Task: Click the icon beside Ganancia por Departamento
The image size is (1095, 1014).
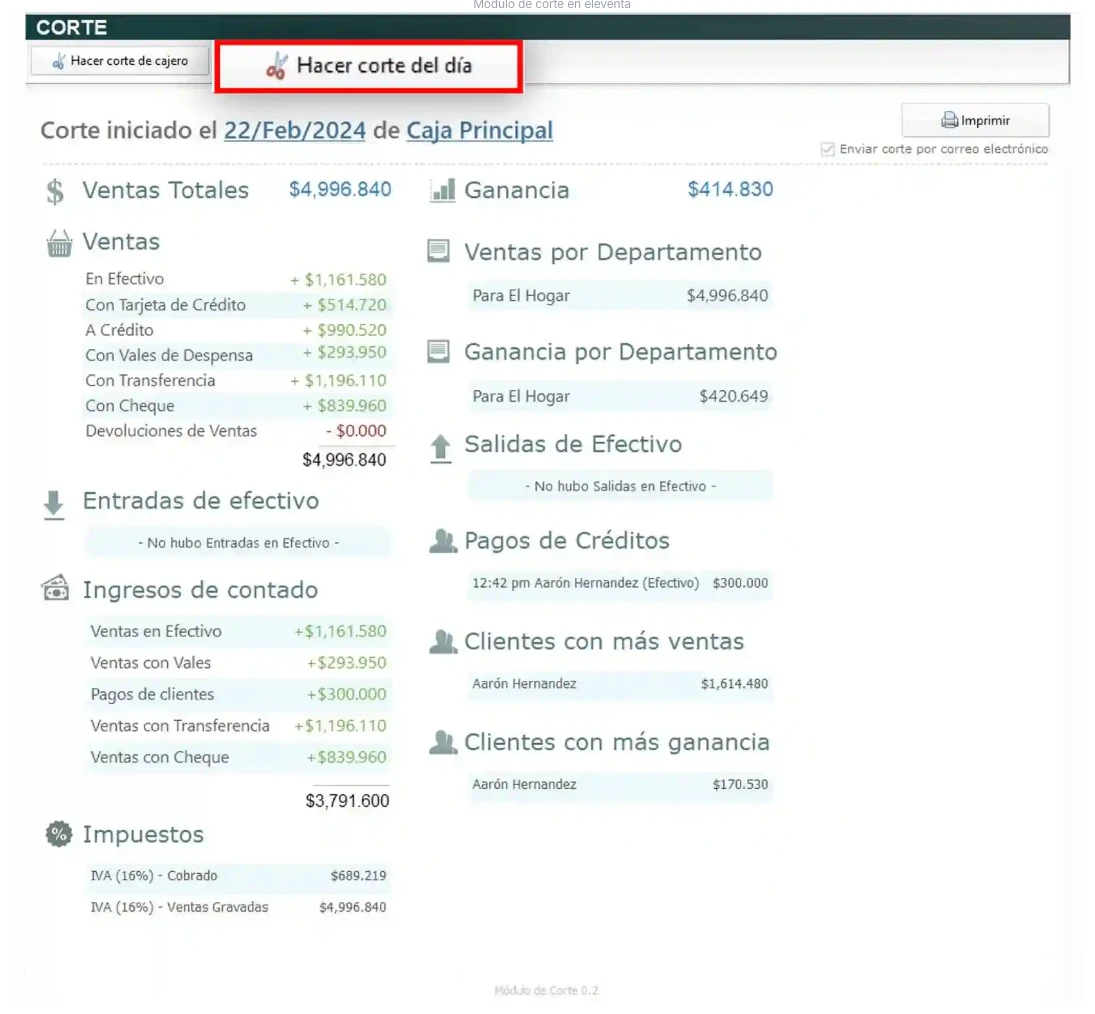Action: (x=438, y=351)
